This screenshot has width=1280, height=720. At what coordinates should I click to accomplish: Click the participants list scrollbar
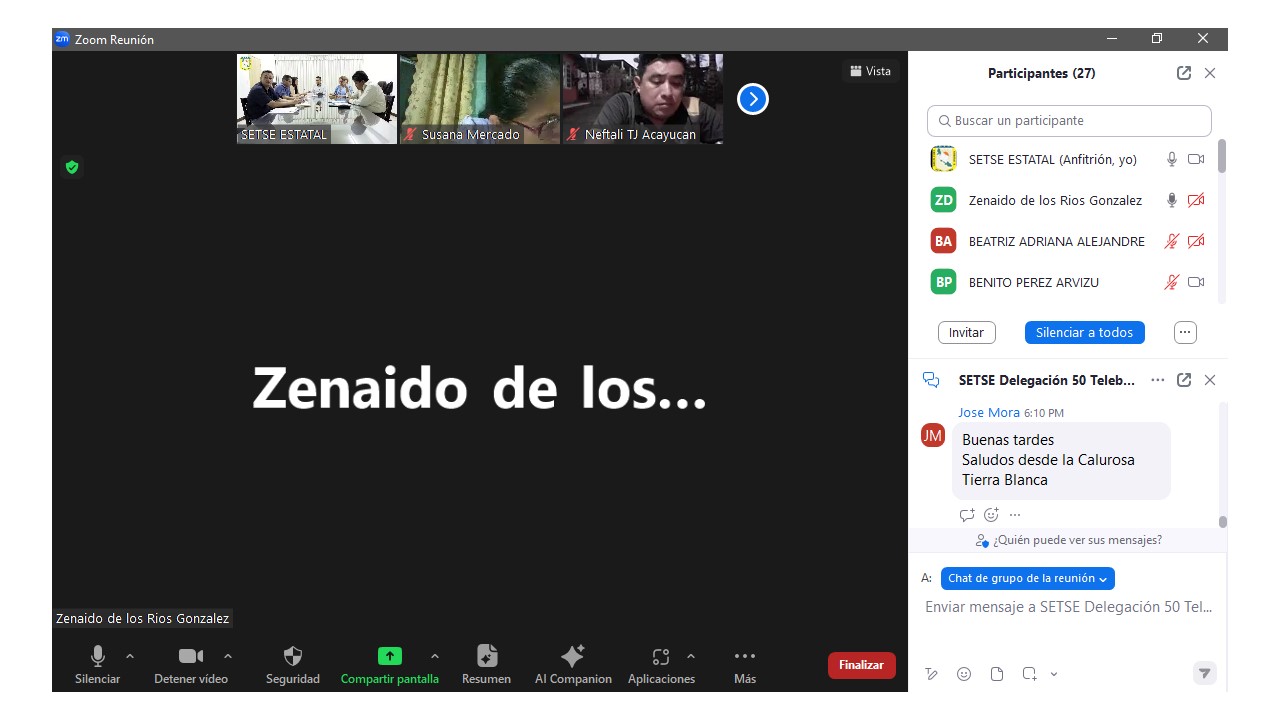pyautogui.click(x=1222, y=158)
